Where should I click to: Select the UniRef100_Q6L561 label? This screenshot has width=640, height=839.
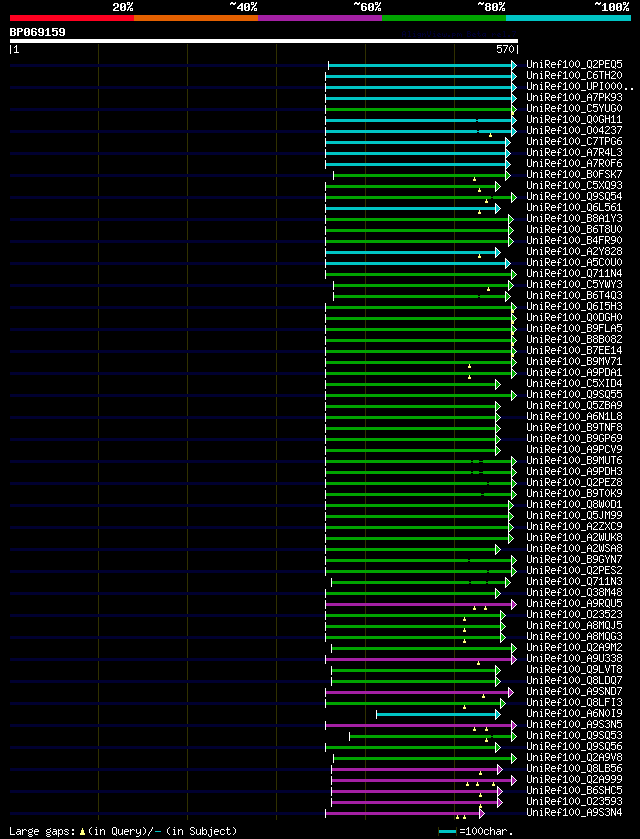pos(574,208)
